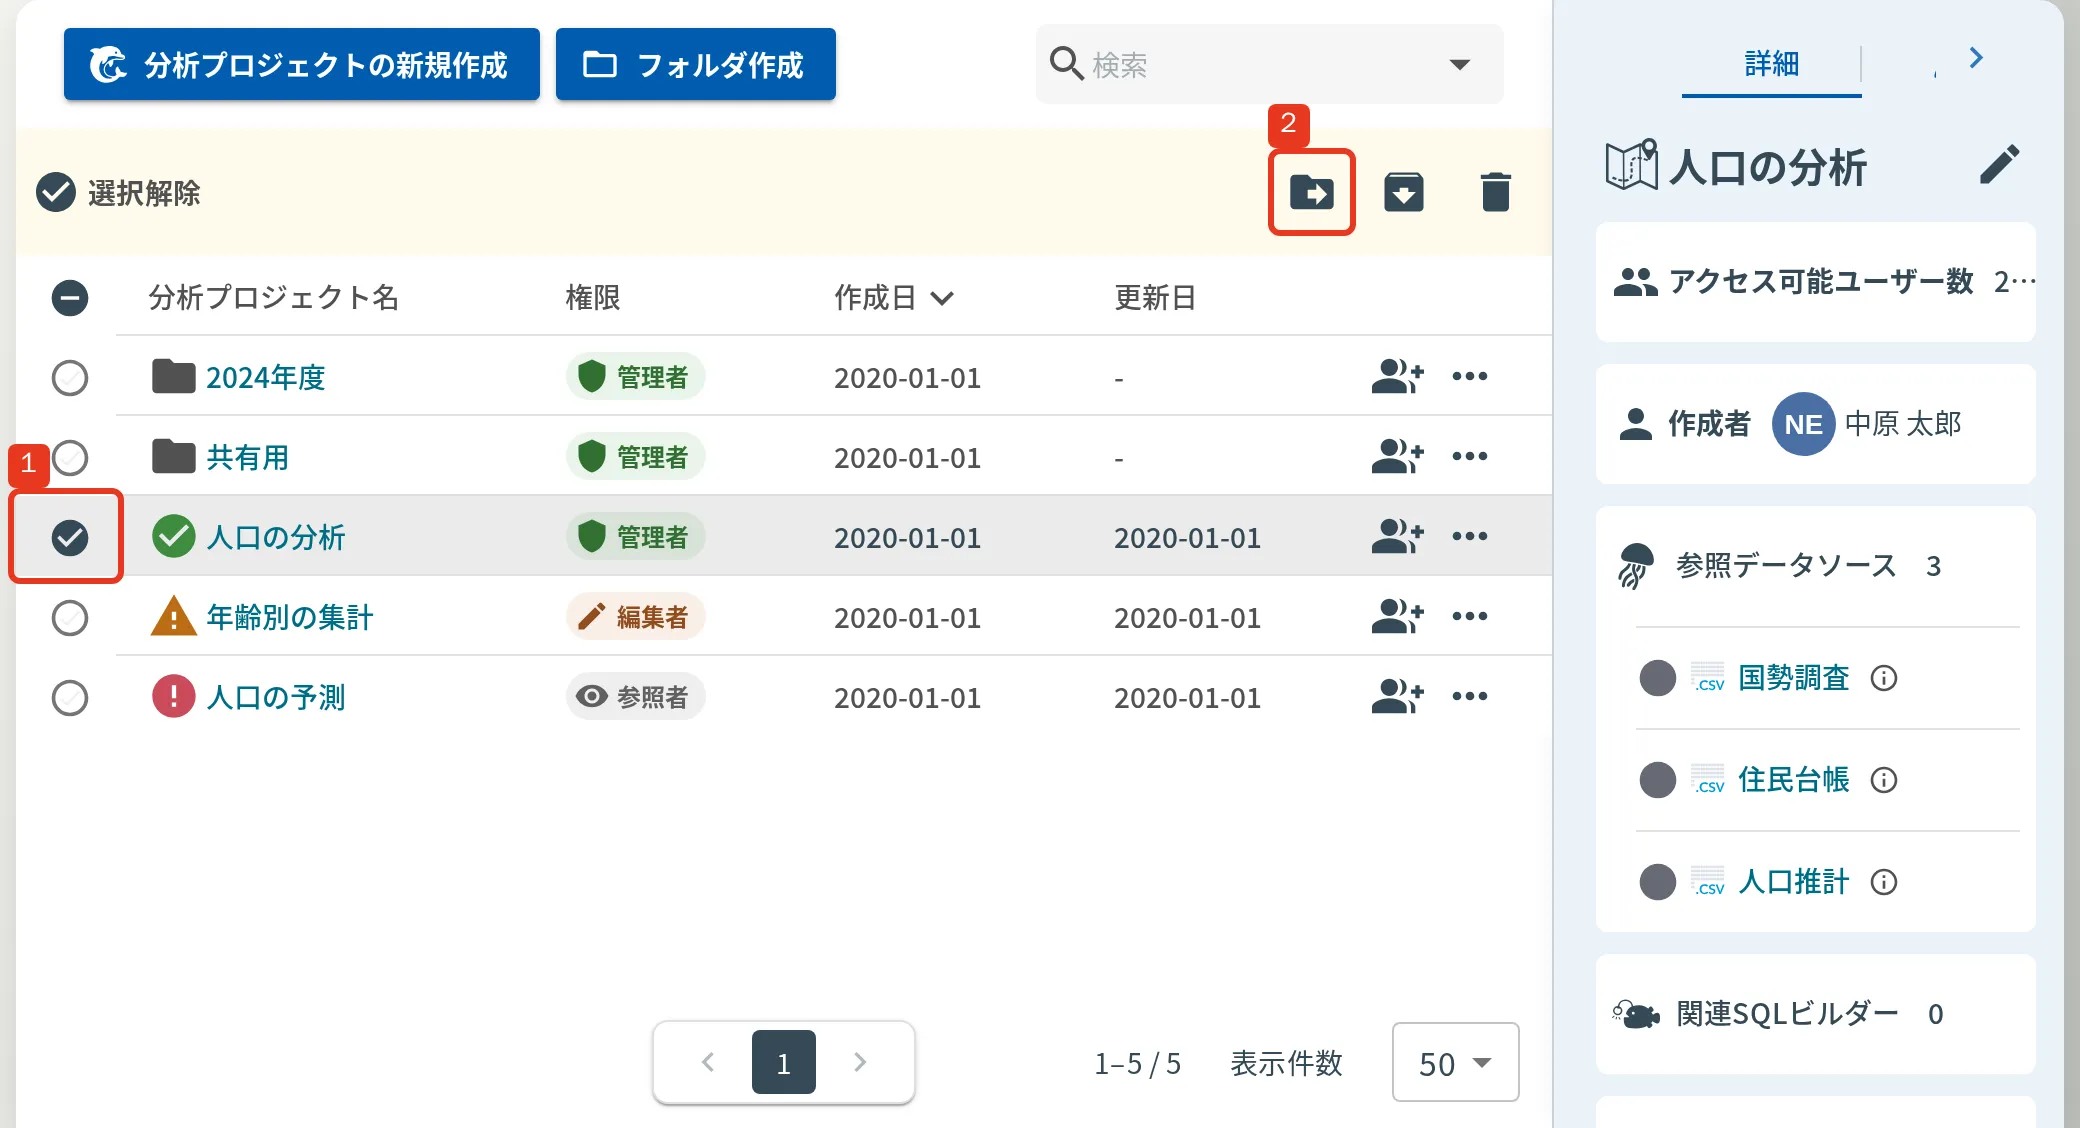Screen dimensions: 2080x1128
Task: Click right chevron next to detail tabs
Action: click(1976, 58)
